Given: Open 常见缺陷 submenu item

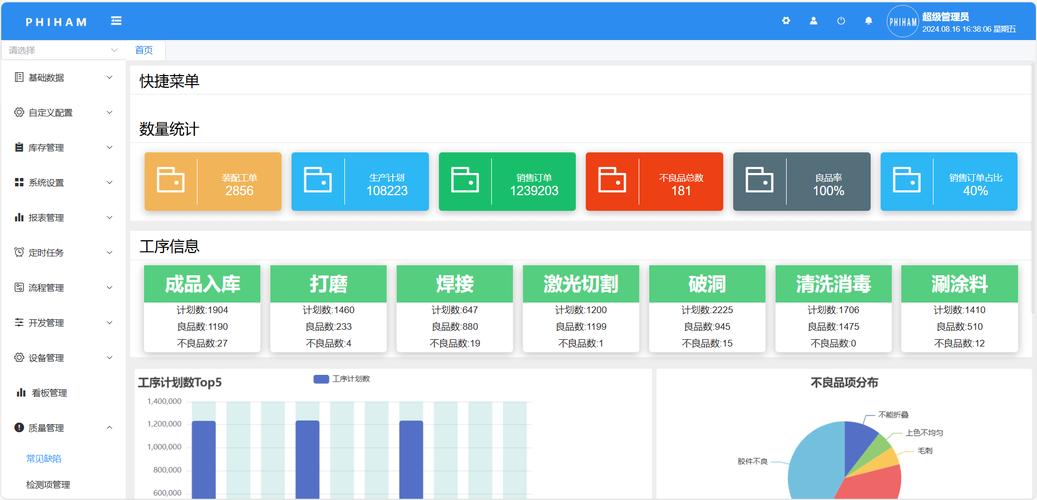Looking at the screenshot, I should tap(44, 458).
